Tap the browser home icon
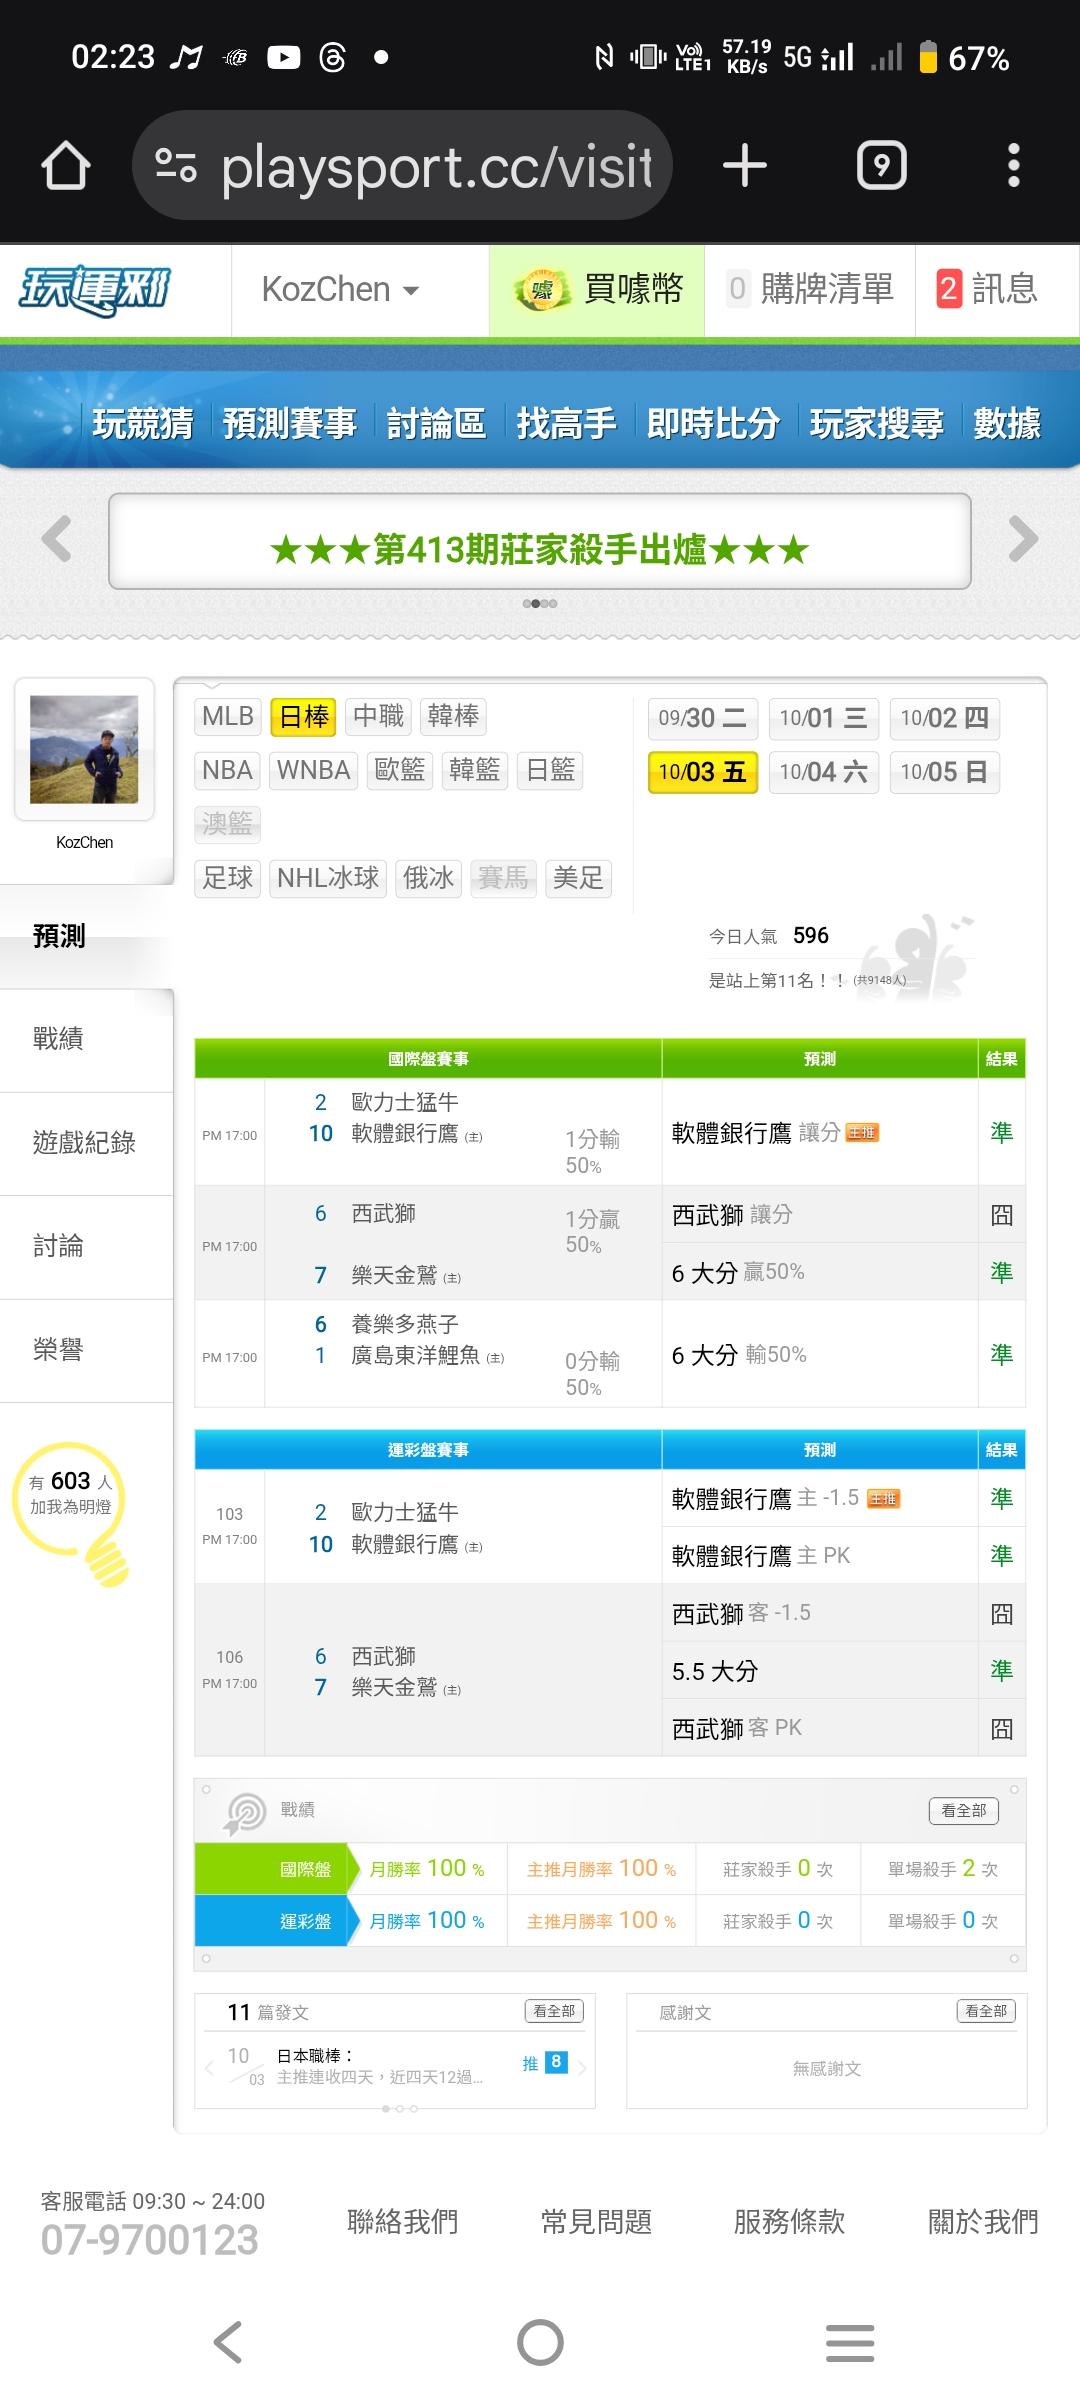The height and width of the screenshot is (2400, 1080). (x=66, y=165)
